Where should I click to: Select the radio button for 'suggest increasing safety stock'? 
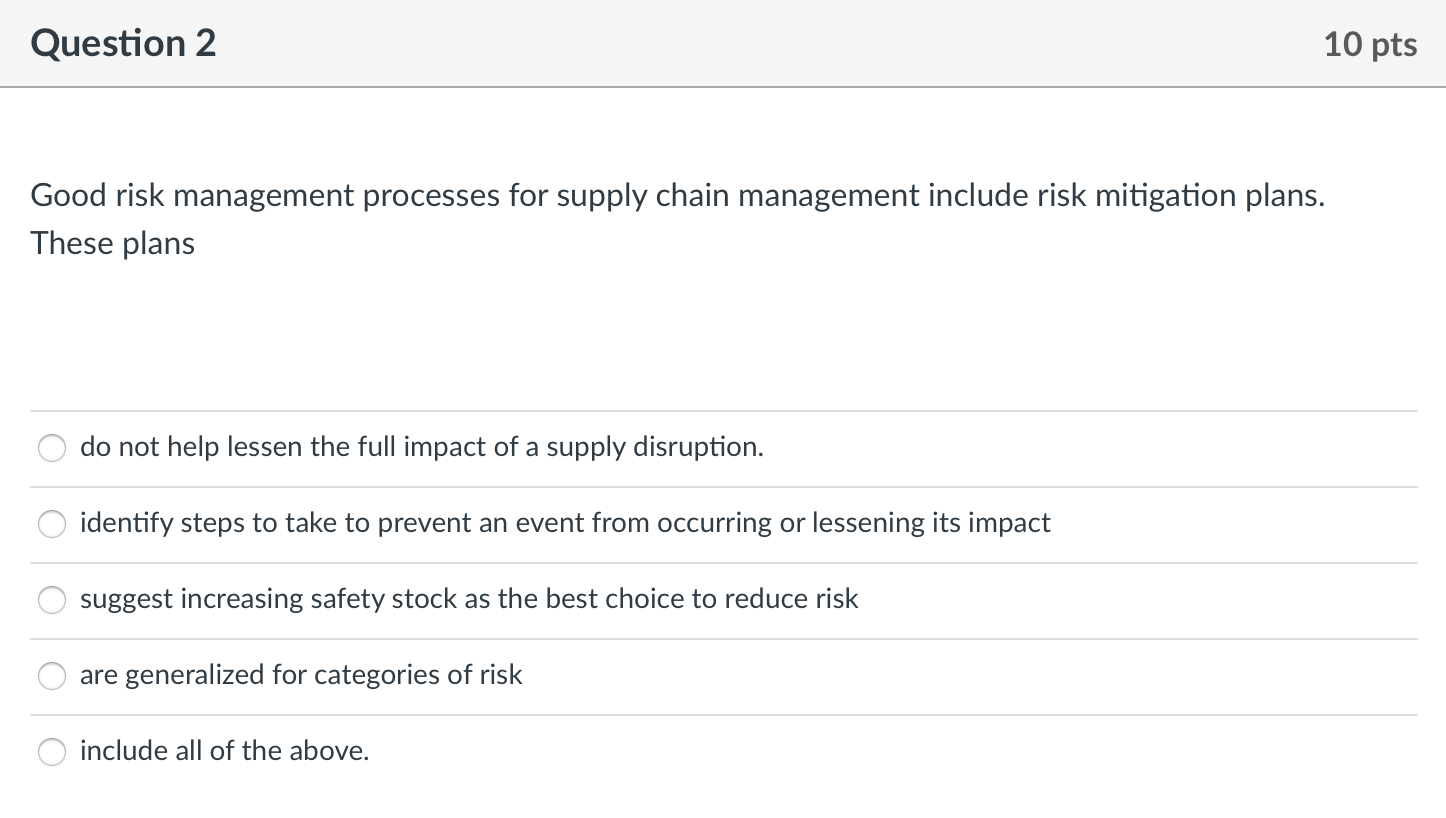pyautogui.click(x=52, y=600)
